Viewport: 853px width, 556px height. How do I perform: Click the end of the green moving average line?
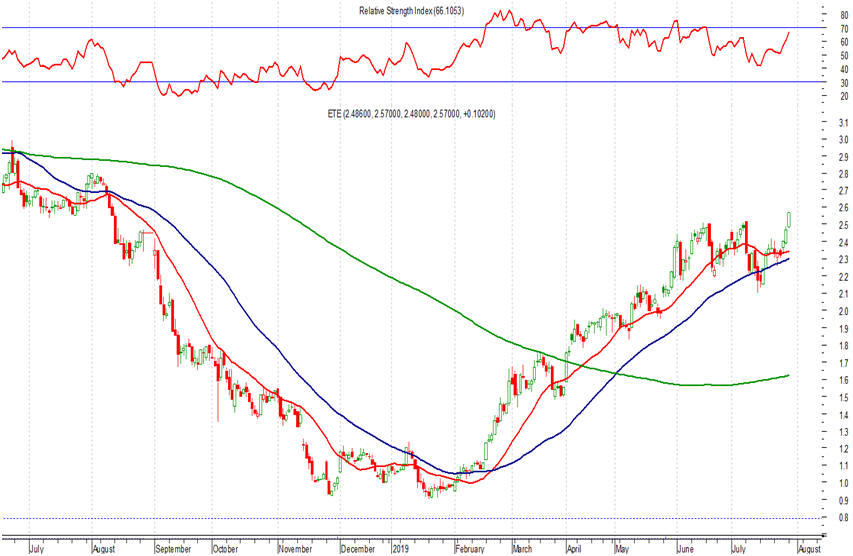coord(788,375)
